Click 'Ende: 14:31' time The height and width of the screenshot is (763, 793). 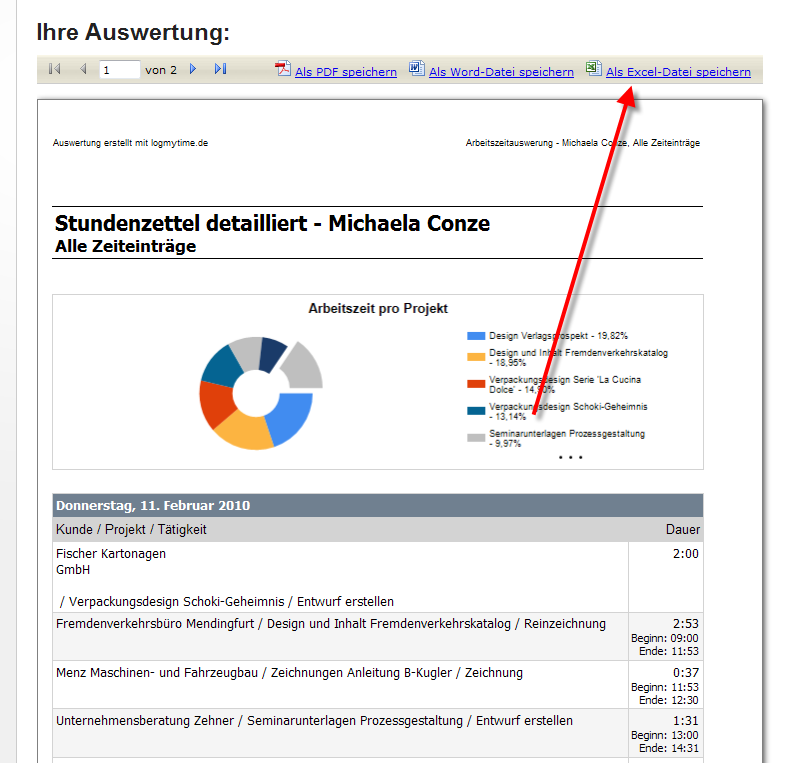coord(669,748)
